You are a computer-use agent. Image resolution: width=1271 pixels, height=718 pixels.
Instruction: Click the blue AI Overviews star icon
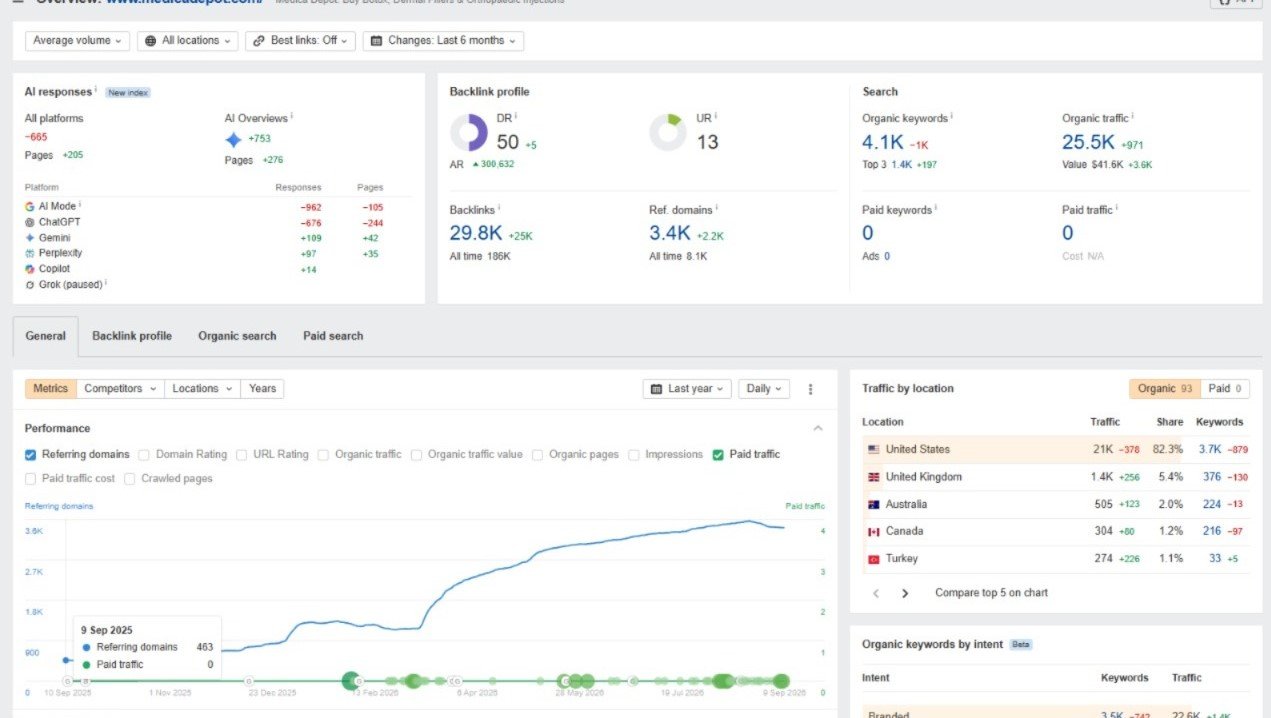click(x=233, y=140)
